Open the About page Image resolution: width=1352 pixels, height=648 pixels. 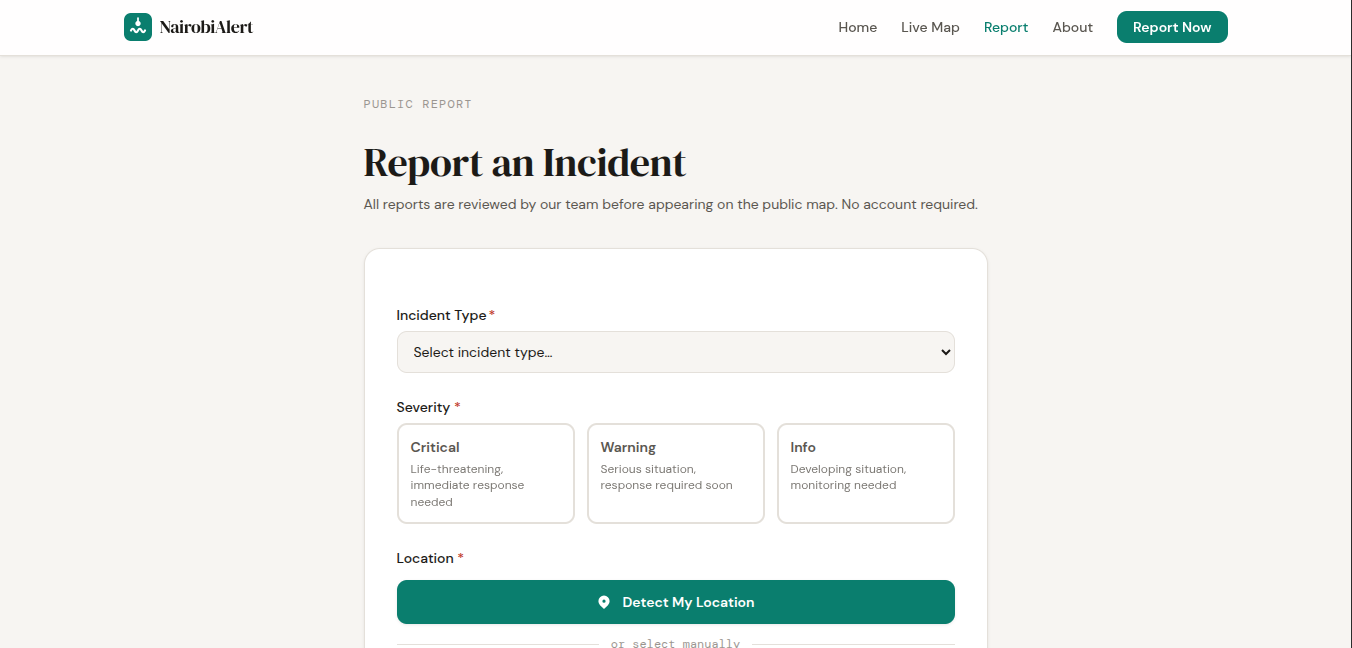click(1072, 27)
